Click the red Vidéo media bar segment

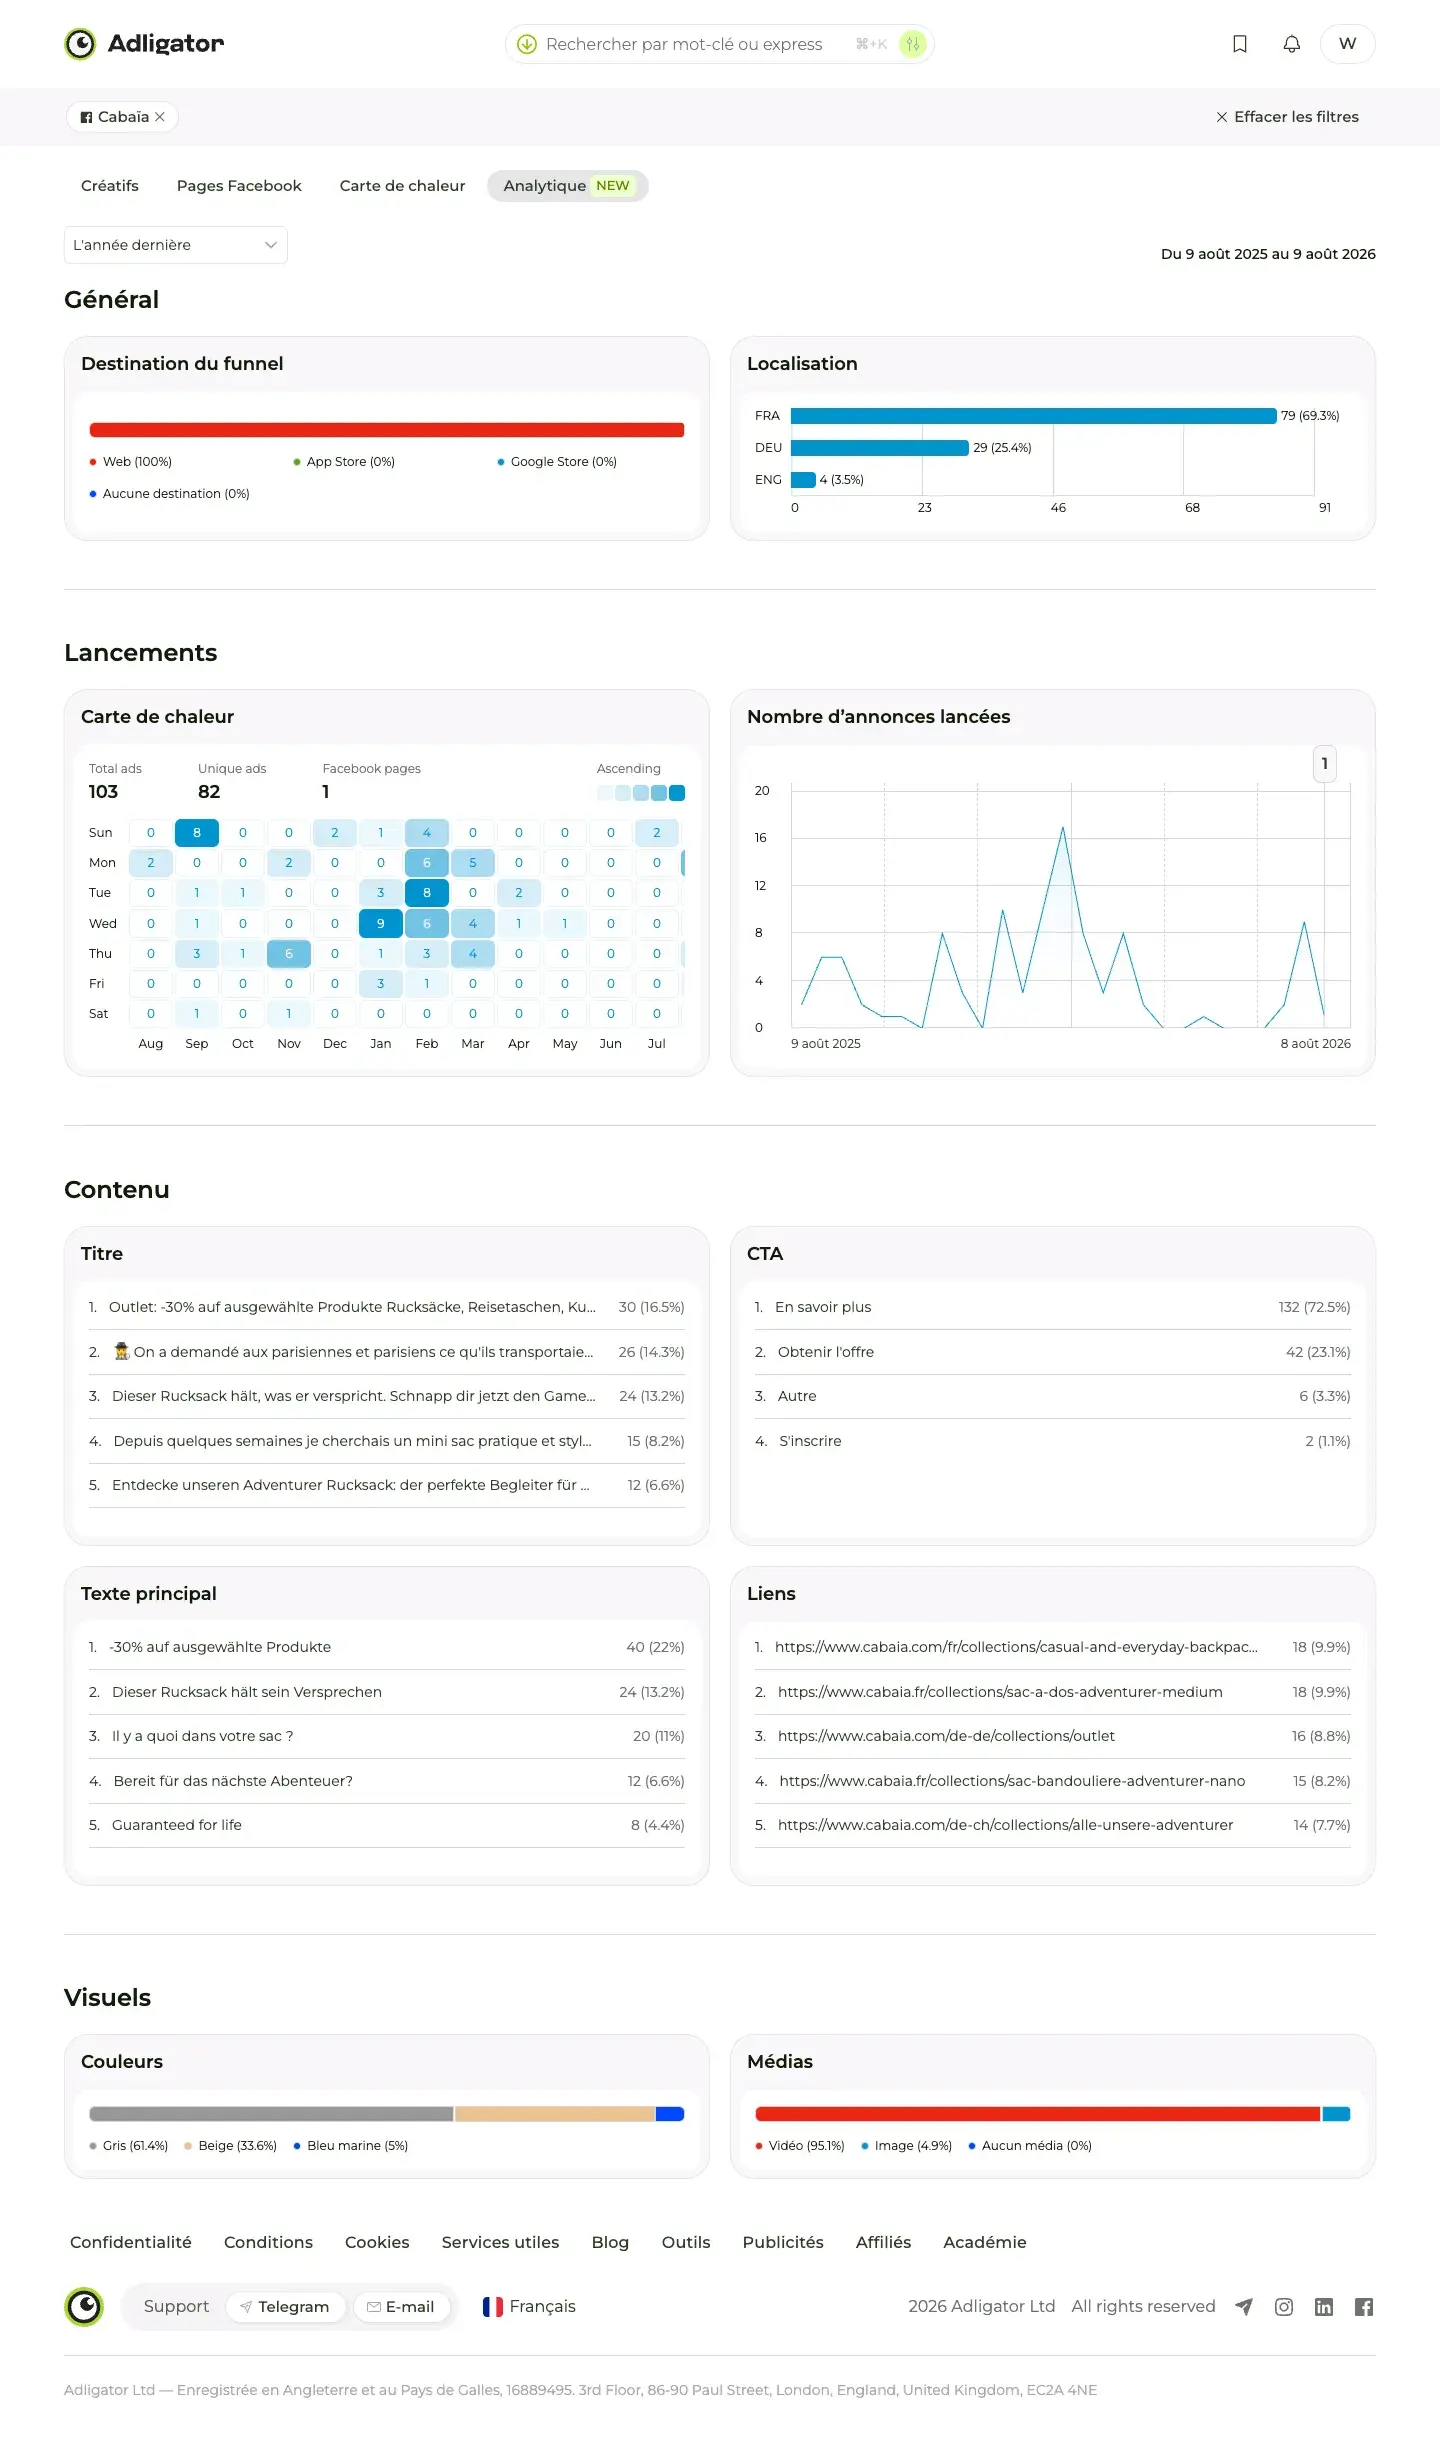1038,2114
